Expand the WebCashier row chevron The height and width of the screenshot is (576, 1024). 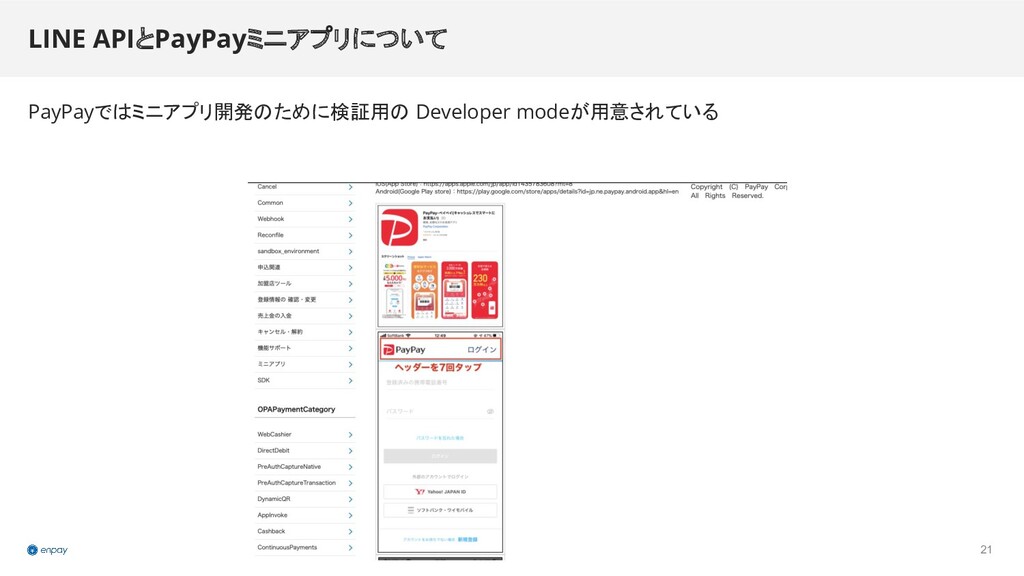350,435
